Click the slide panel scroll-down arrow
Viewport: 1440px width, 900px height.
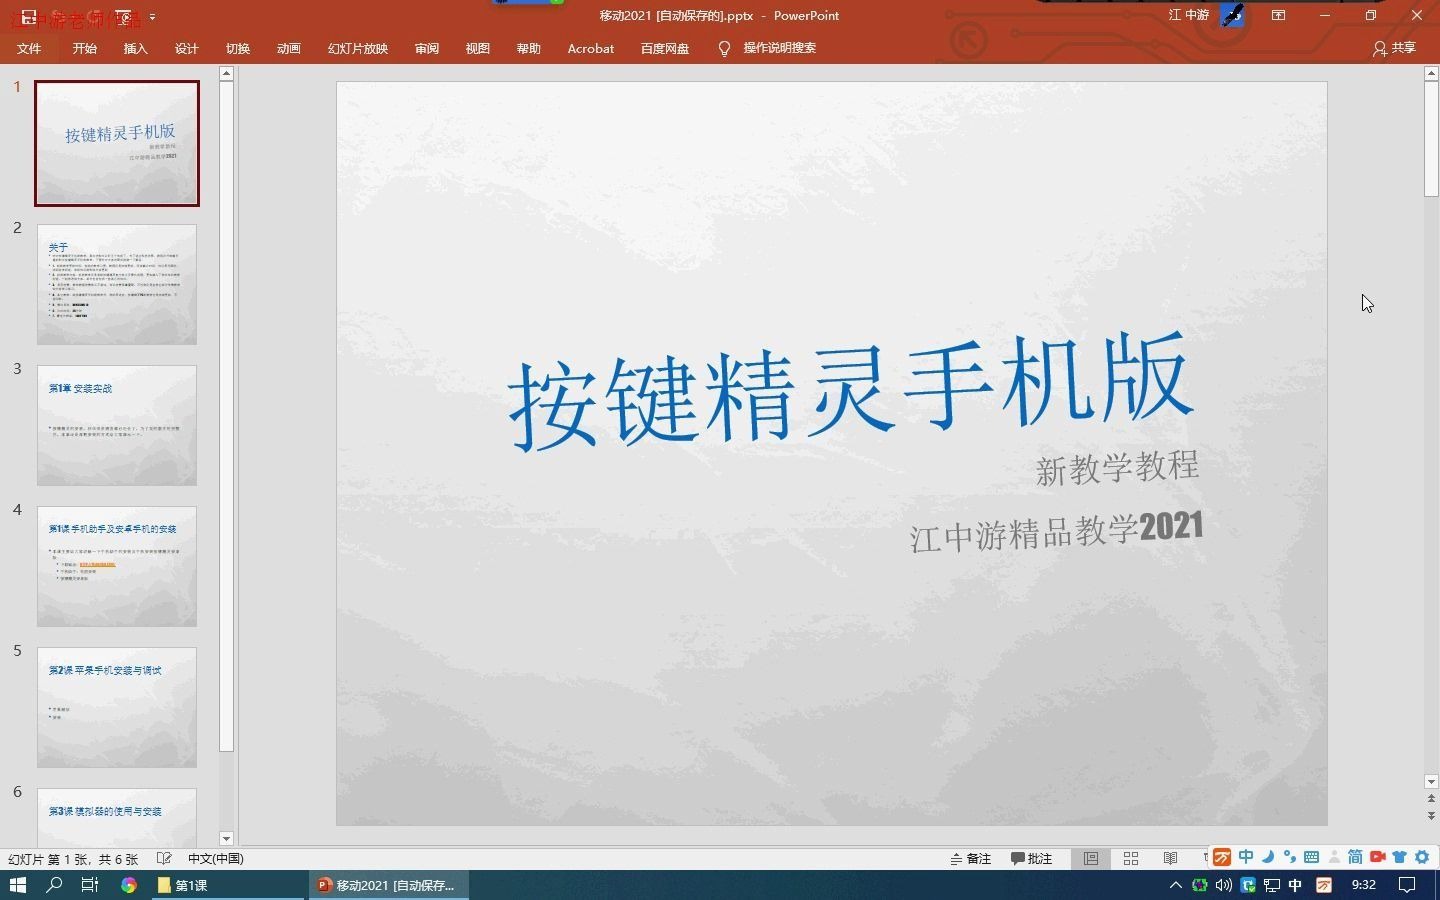point(226,839)
